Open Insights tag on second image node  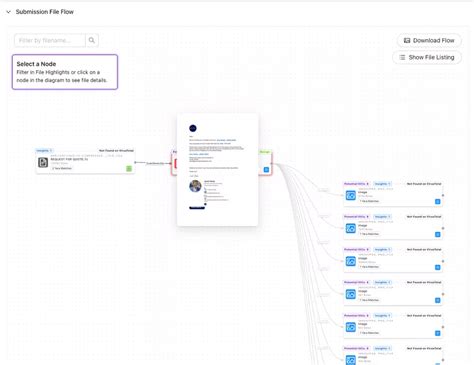click(382, 217)
